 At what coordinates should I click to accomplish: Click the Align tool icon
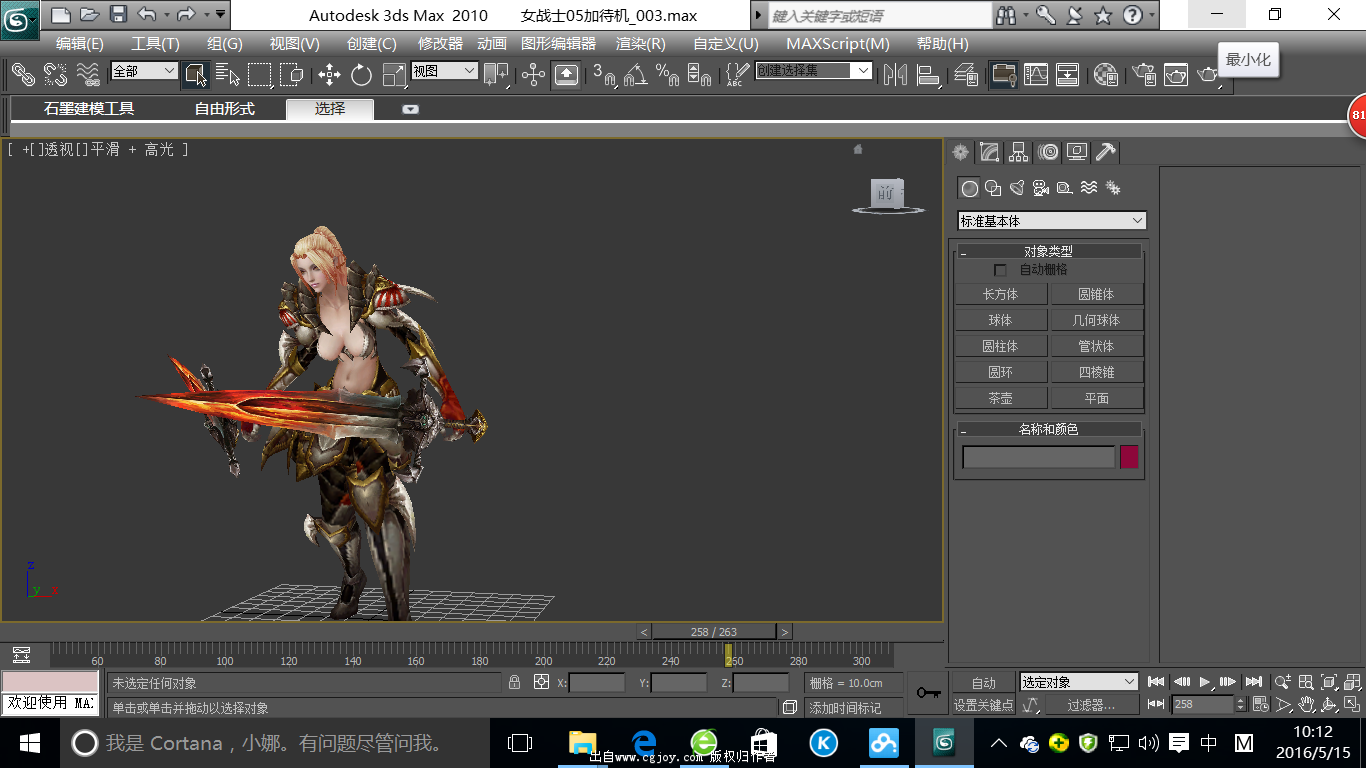tap(929, 74)
